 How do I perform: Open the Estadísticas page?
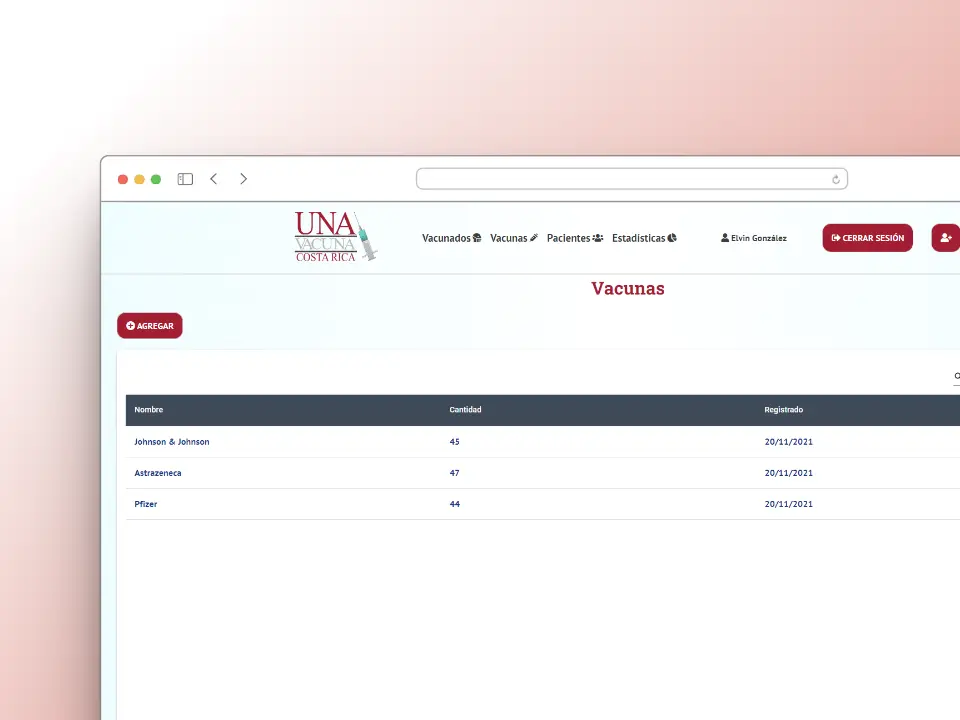pos(644,238)
